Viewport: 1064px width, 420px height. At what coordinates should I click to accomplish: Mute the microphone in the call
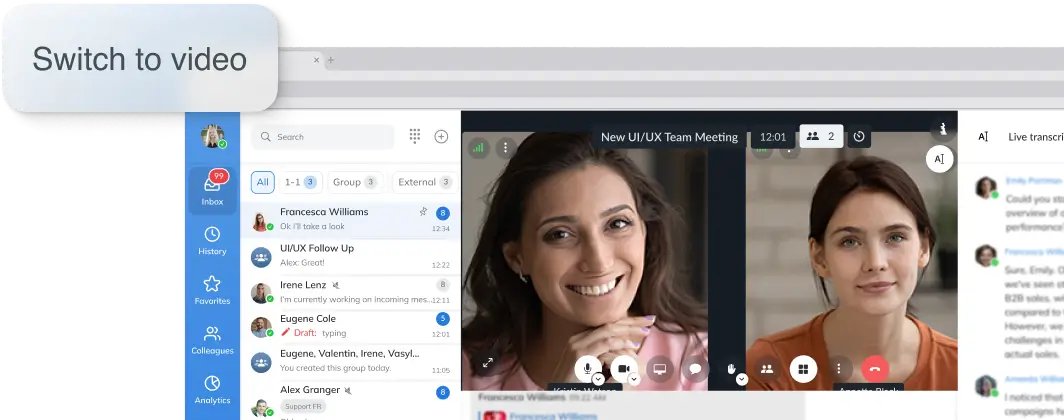coord(587,368)
